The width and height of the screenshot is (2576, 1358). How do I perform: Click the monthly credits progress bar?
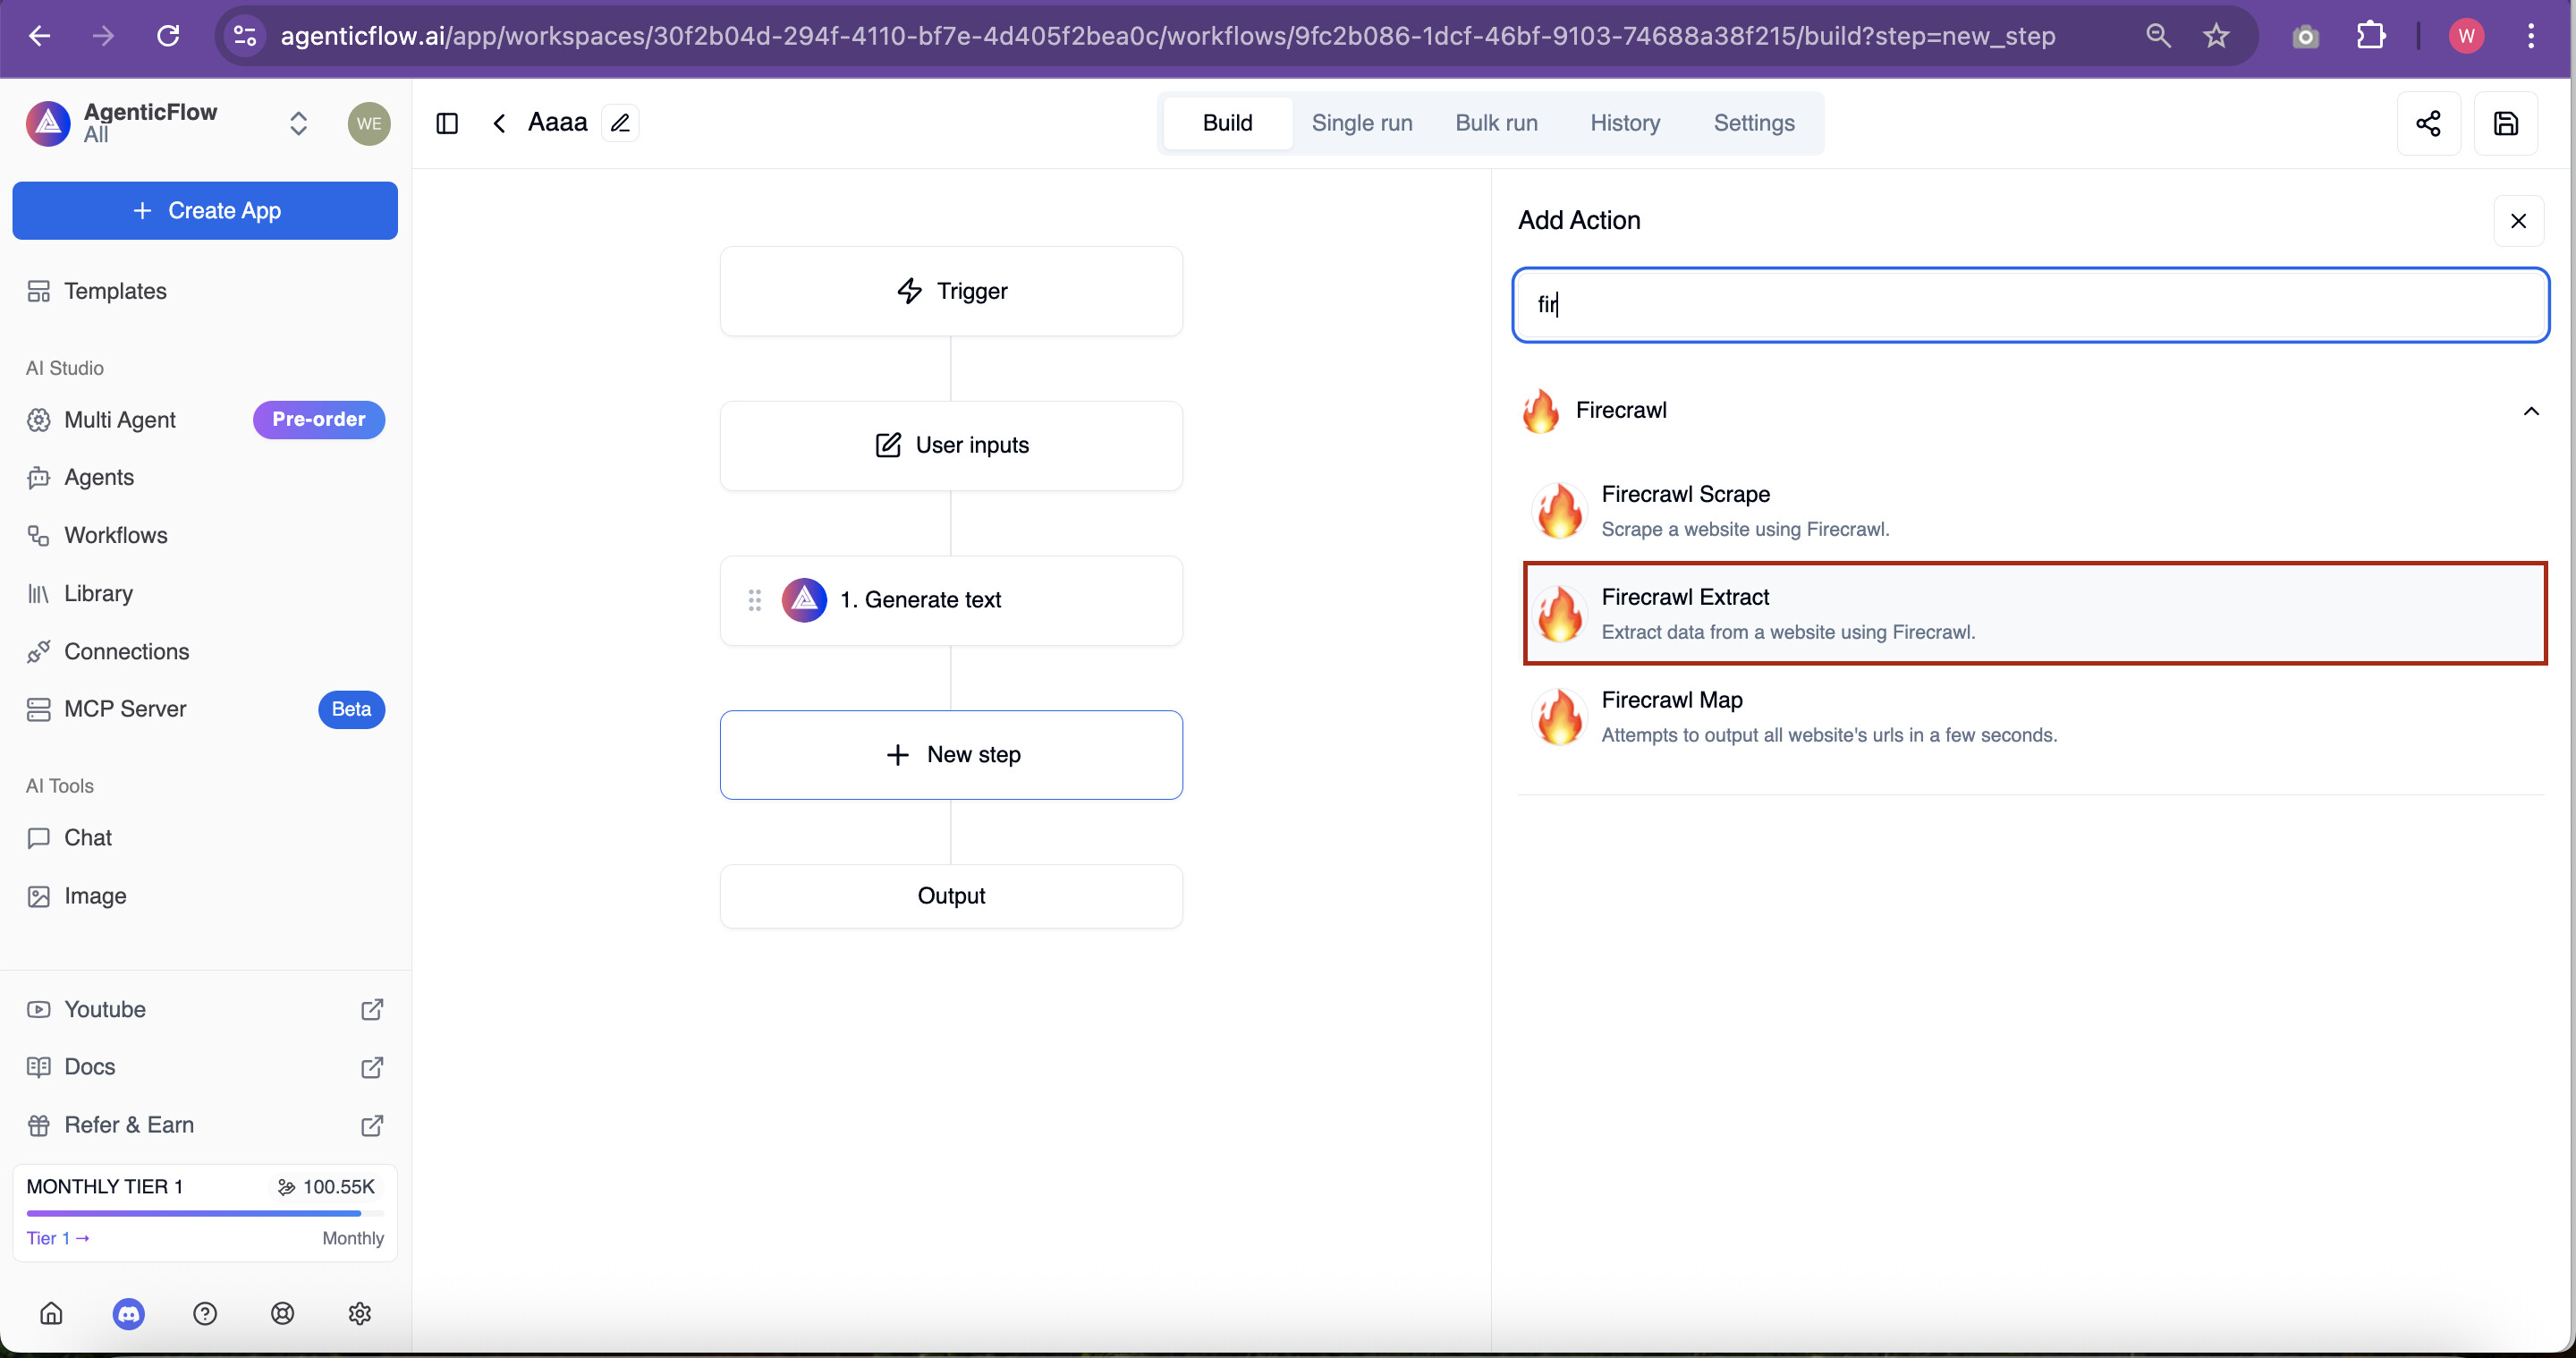(x=205, y=1213)
